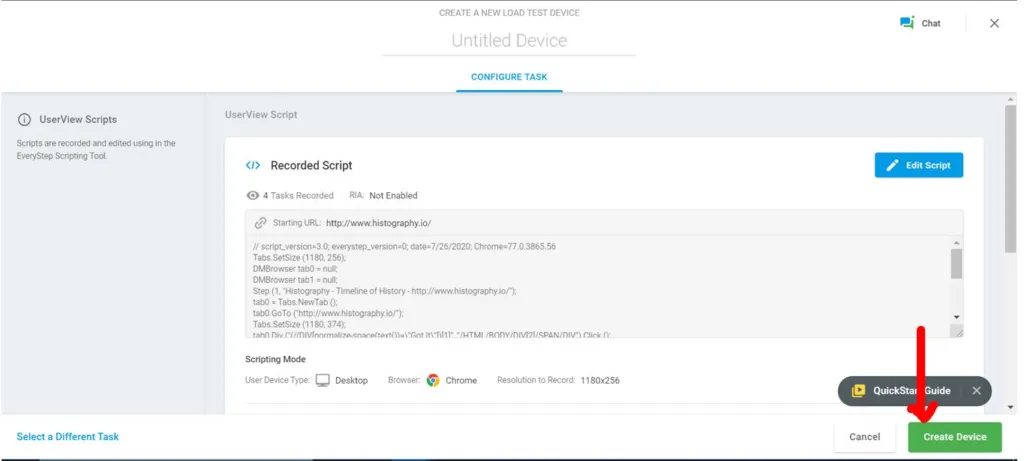Viewport: 1024px width, 461px height.
Task: Close the Create New Load Test Device dialog
Action: click(994, 24)
